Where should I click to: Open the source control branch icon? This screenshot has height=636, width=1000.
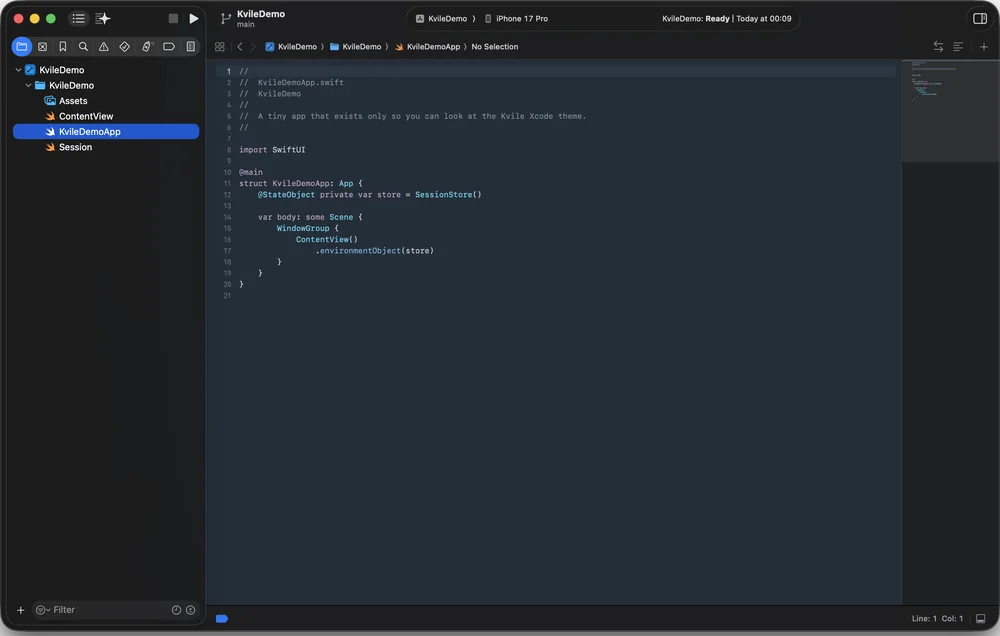tap(225, 18)
